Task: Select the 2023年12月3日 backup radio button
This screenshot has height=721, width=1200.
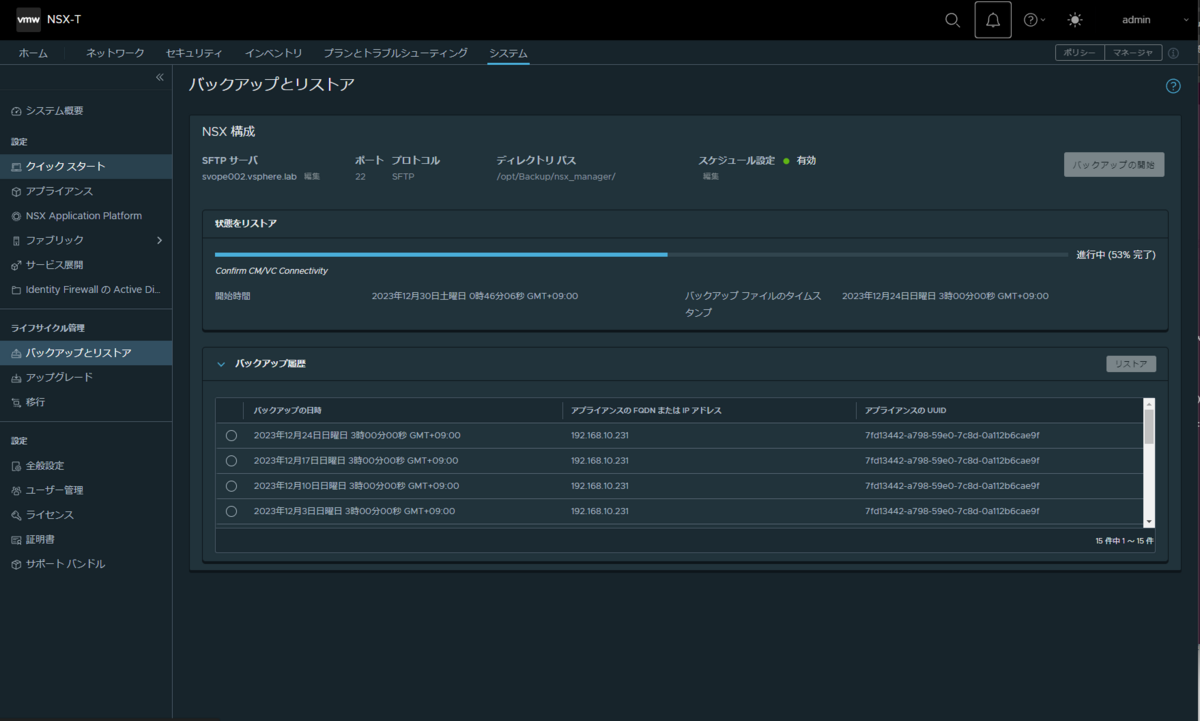Action: (231, 511)
